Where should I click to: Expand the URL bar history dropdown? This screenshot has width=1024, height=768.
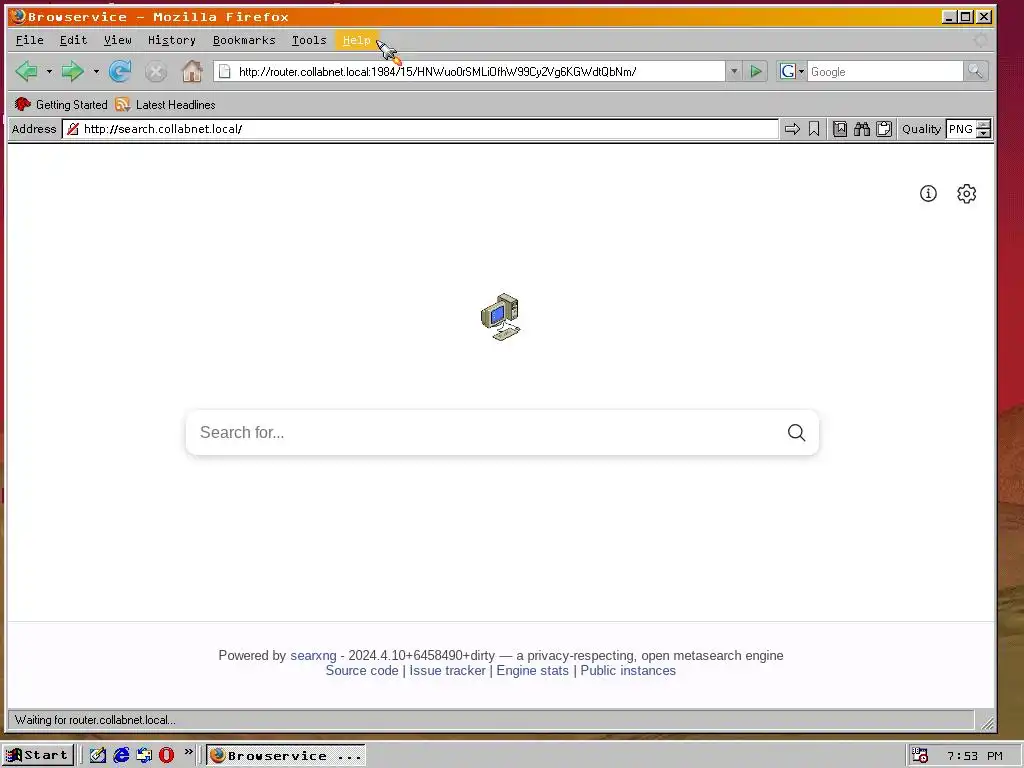point(734,71)
